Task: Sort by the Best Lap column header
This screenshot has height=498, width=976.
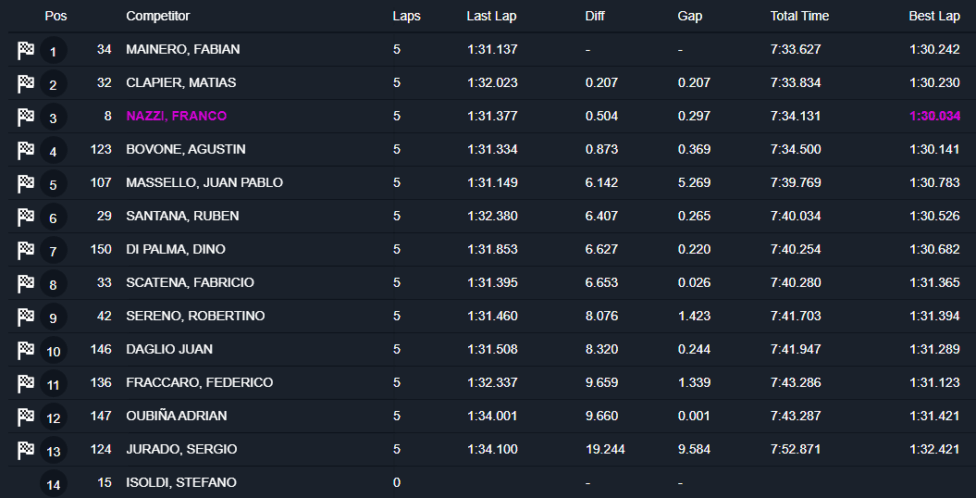Action: (x=934, y=16)
